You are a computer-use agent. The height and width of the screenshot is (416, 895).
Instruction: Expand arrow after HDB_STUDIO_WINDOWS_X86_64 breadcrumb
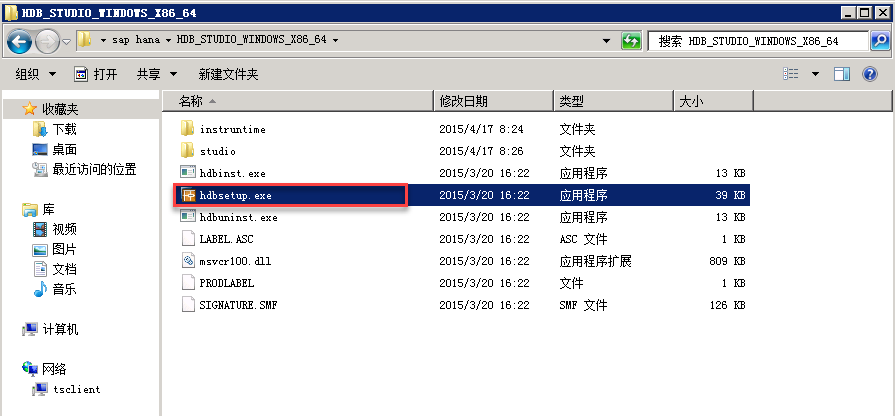coord(335,40)
